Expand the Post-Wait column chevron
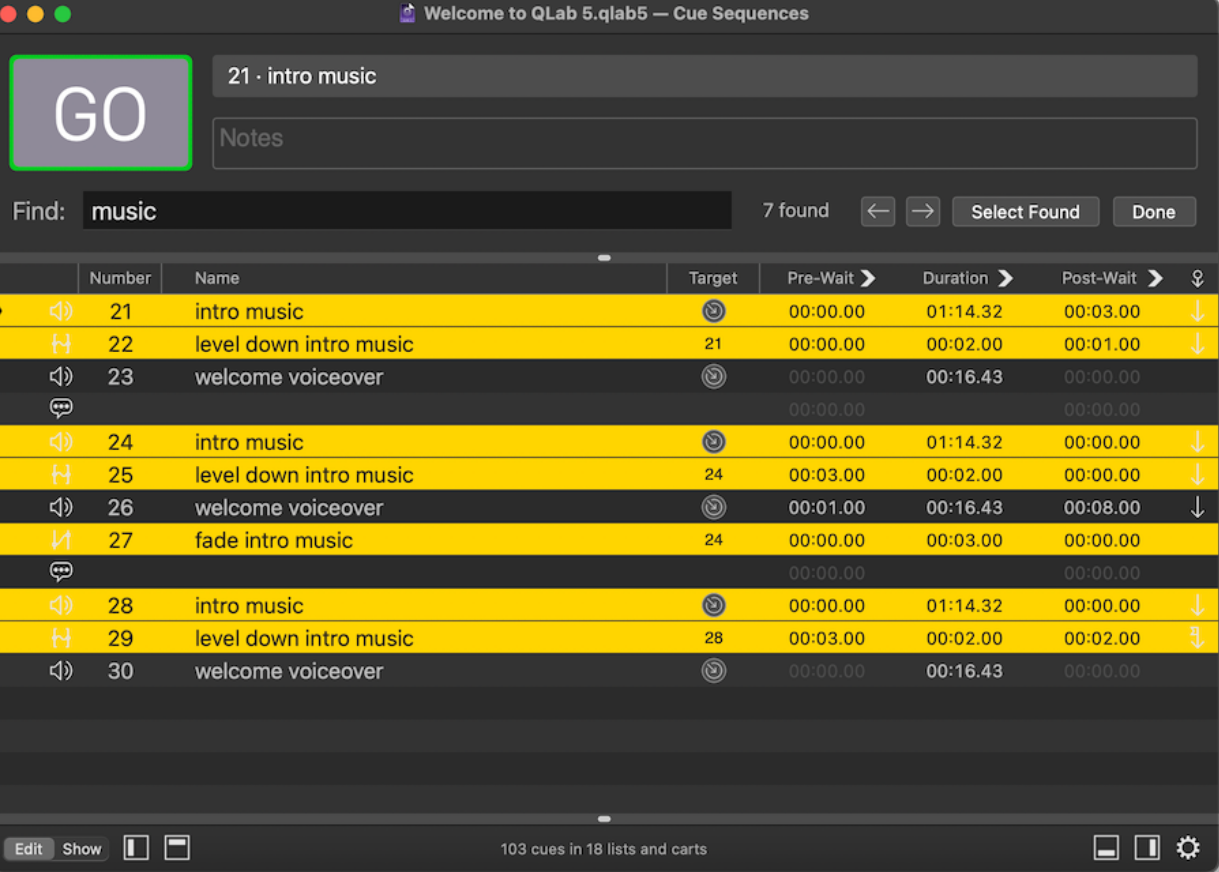The width and height of the screenshot is (1219, 872). pyautogui.click(x=1155, y=278)
